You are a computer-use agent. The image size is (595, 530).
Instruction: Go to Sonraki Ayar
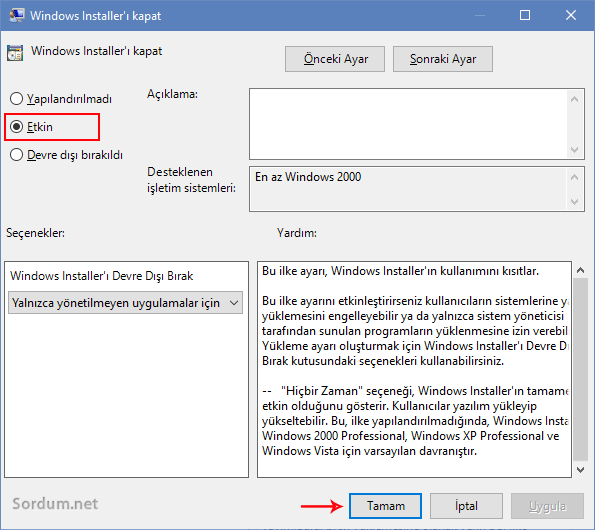point(443,59)
